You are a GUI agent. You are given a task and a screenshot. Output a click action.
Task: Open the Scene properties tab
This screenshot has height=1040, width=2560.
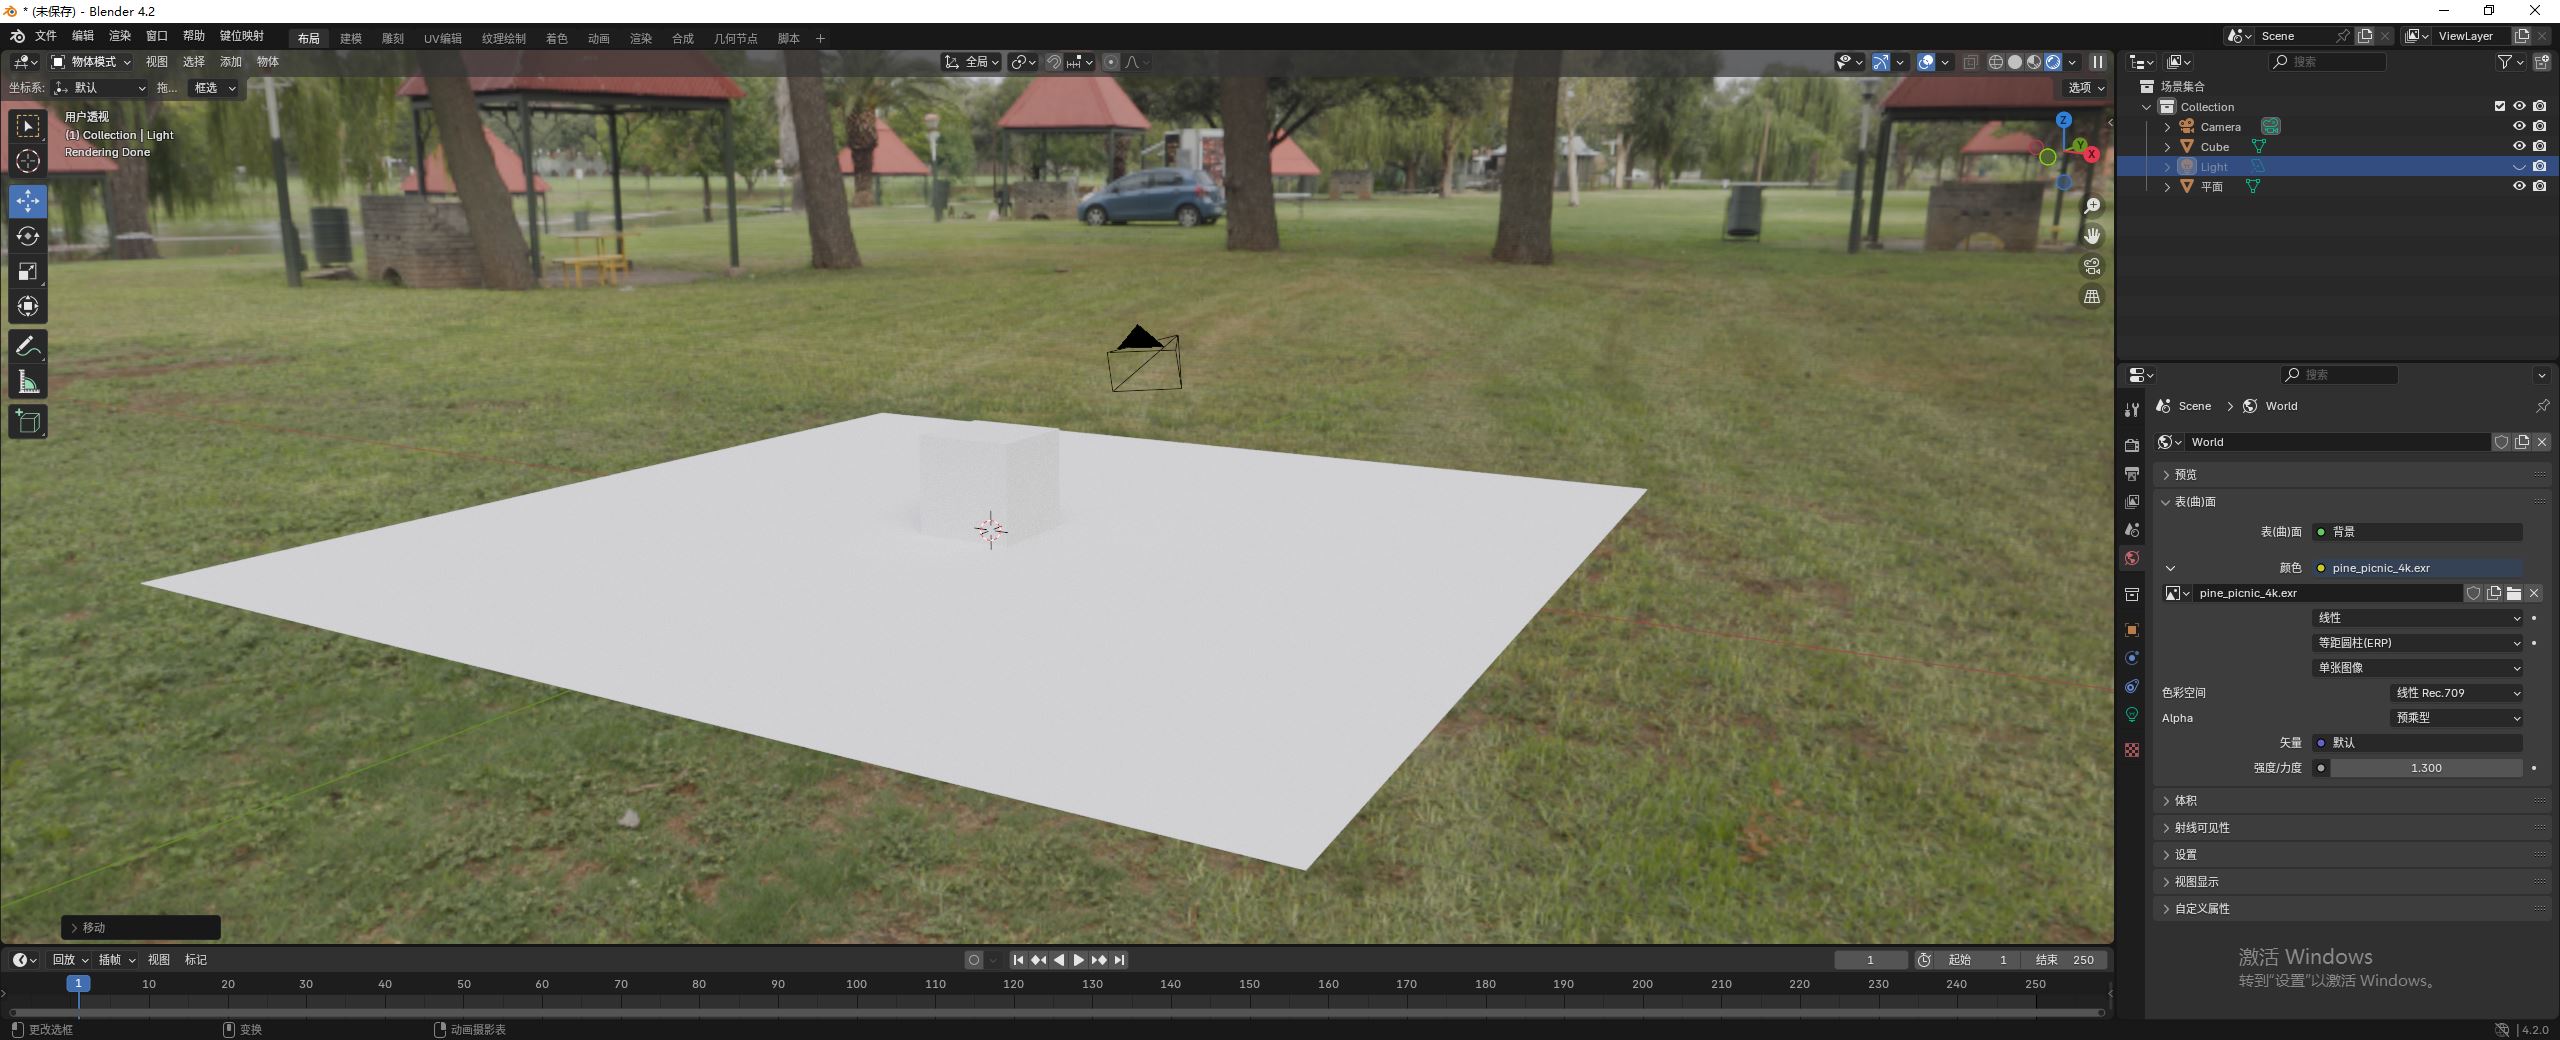[2132, 529]
